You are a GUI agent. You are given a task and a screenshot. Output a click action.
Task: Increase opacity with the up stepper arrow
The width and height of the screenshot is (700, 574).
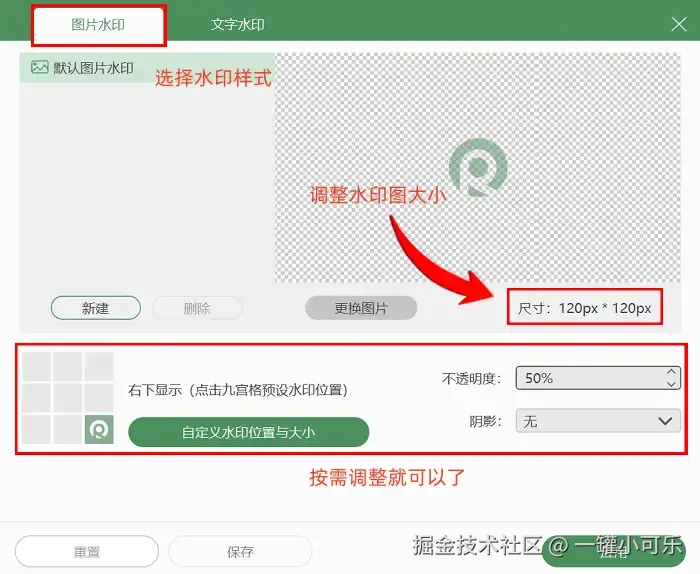coord(671,372)
